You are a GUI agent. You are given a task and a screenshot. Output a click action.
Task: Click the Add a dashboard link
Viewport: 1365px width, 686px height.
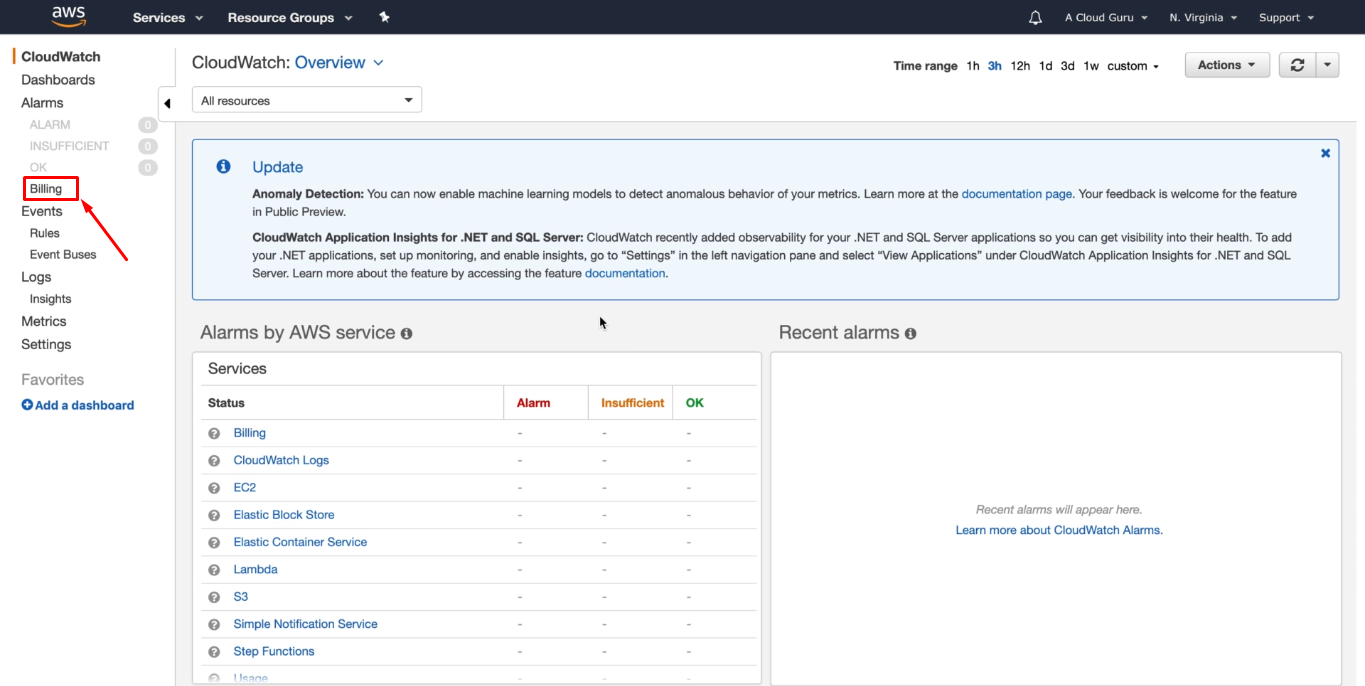pos(78,405)
